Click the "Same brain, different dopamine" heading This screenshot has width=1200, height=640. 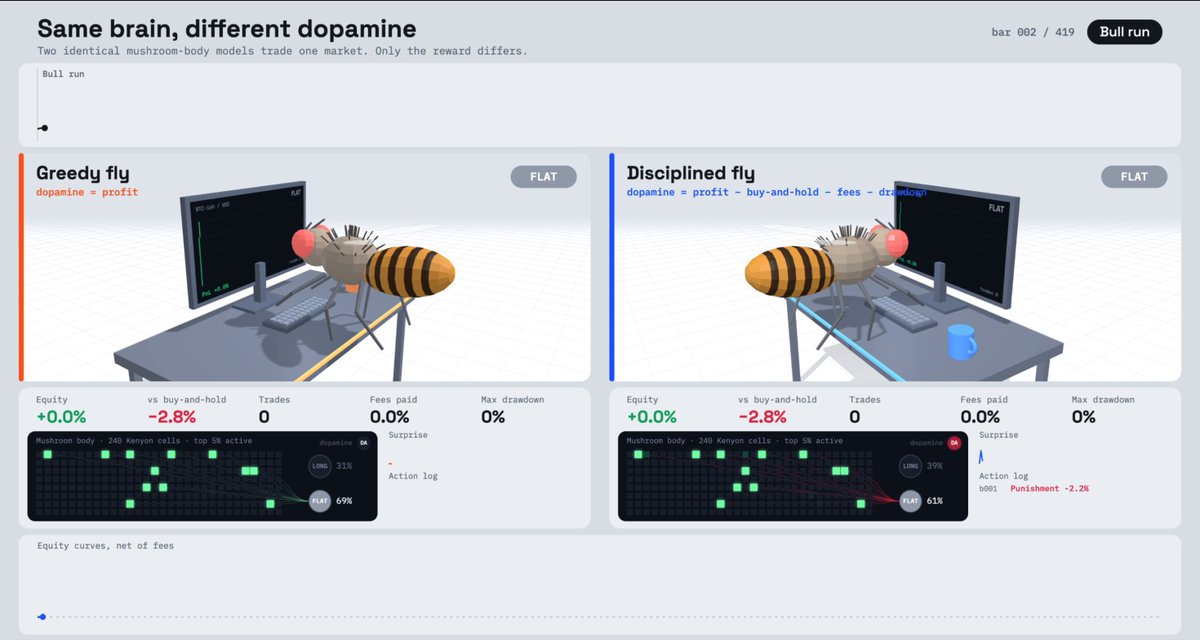(227, 29)
